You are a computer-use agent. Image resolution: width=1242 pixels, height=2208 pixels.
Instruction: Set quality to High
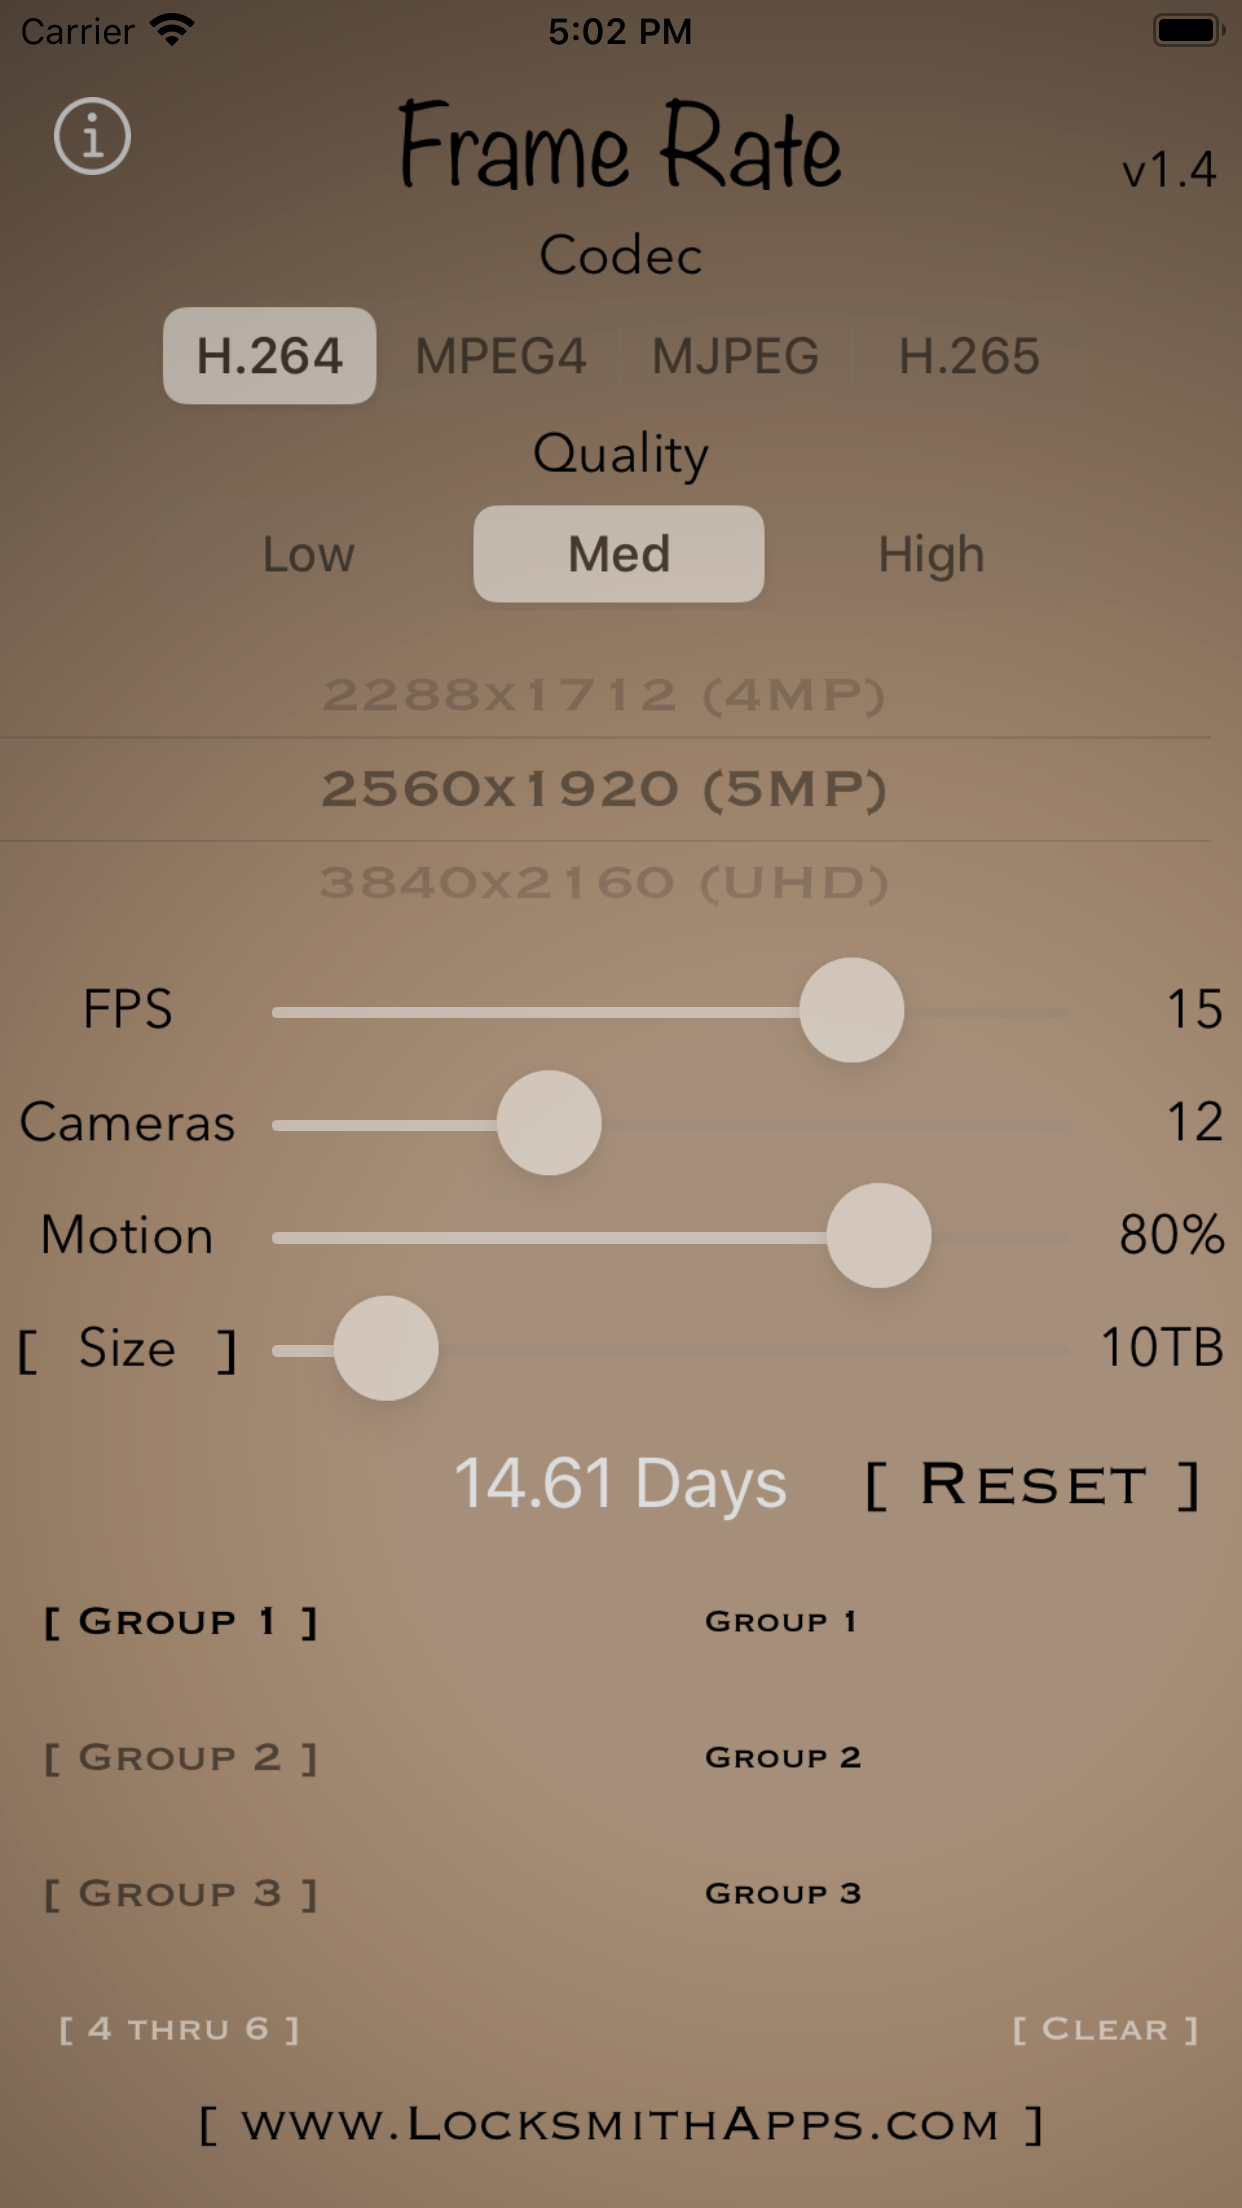pyautogui.click(x=930, y=554)
